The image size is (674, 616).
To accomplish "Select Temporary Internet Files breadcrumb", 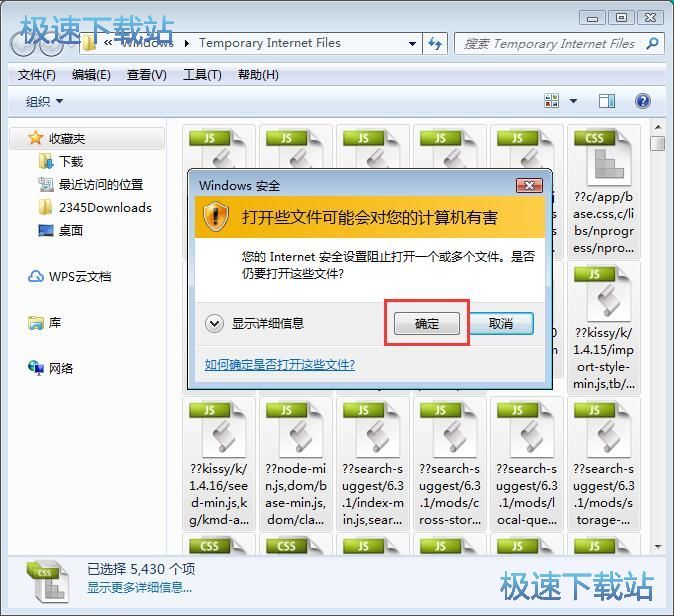I will [x=270, y=43].
